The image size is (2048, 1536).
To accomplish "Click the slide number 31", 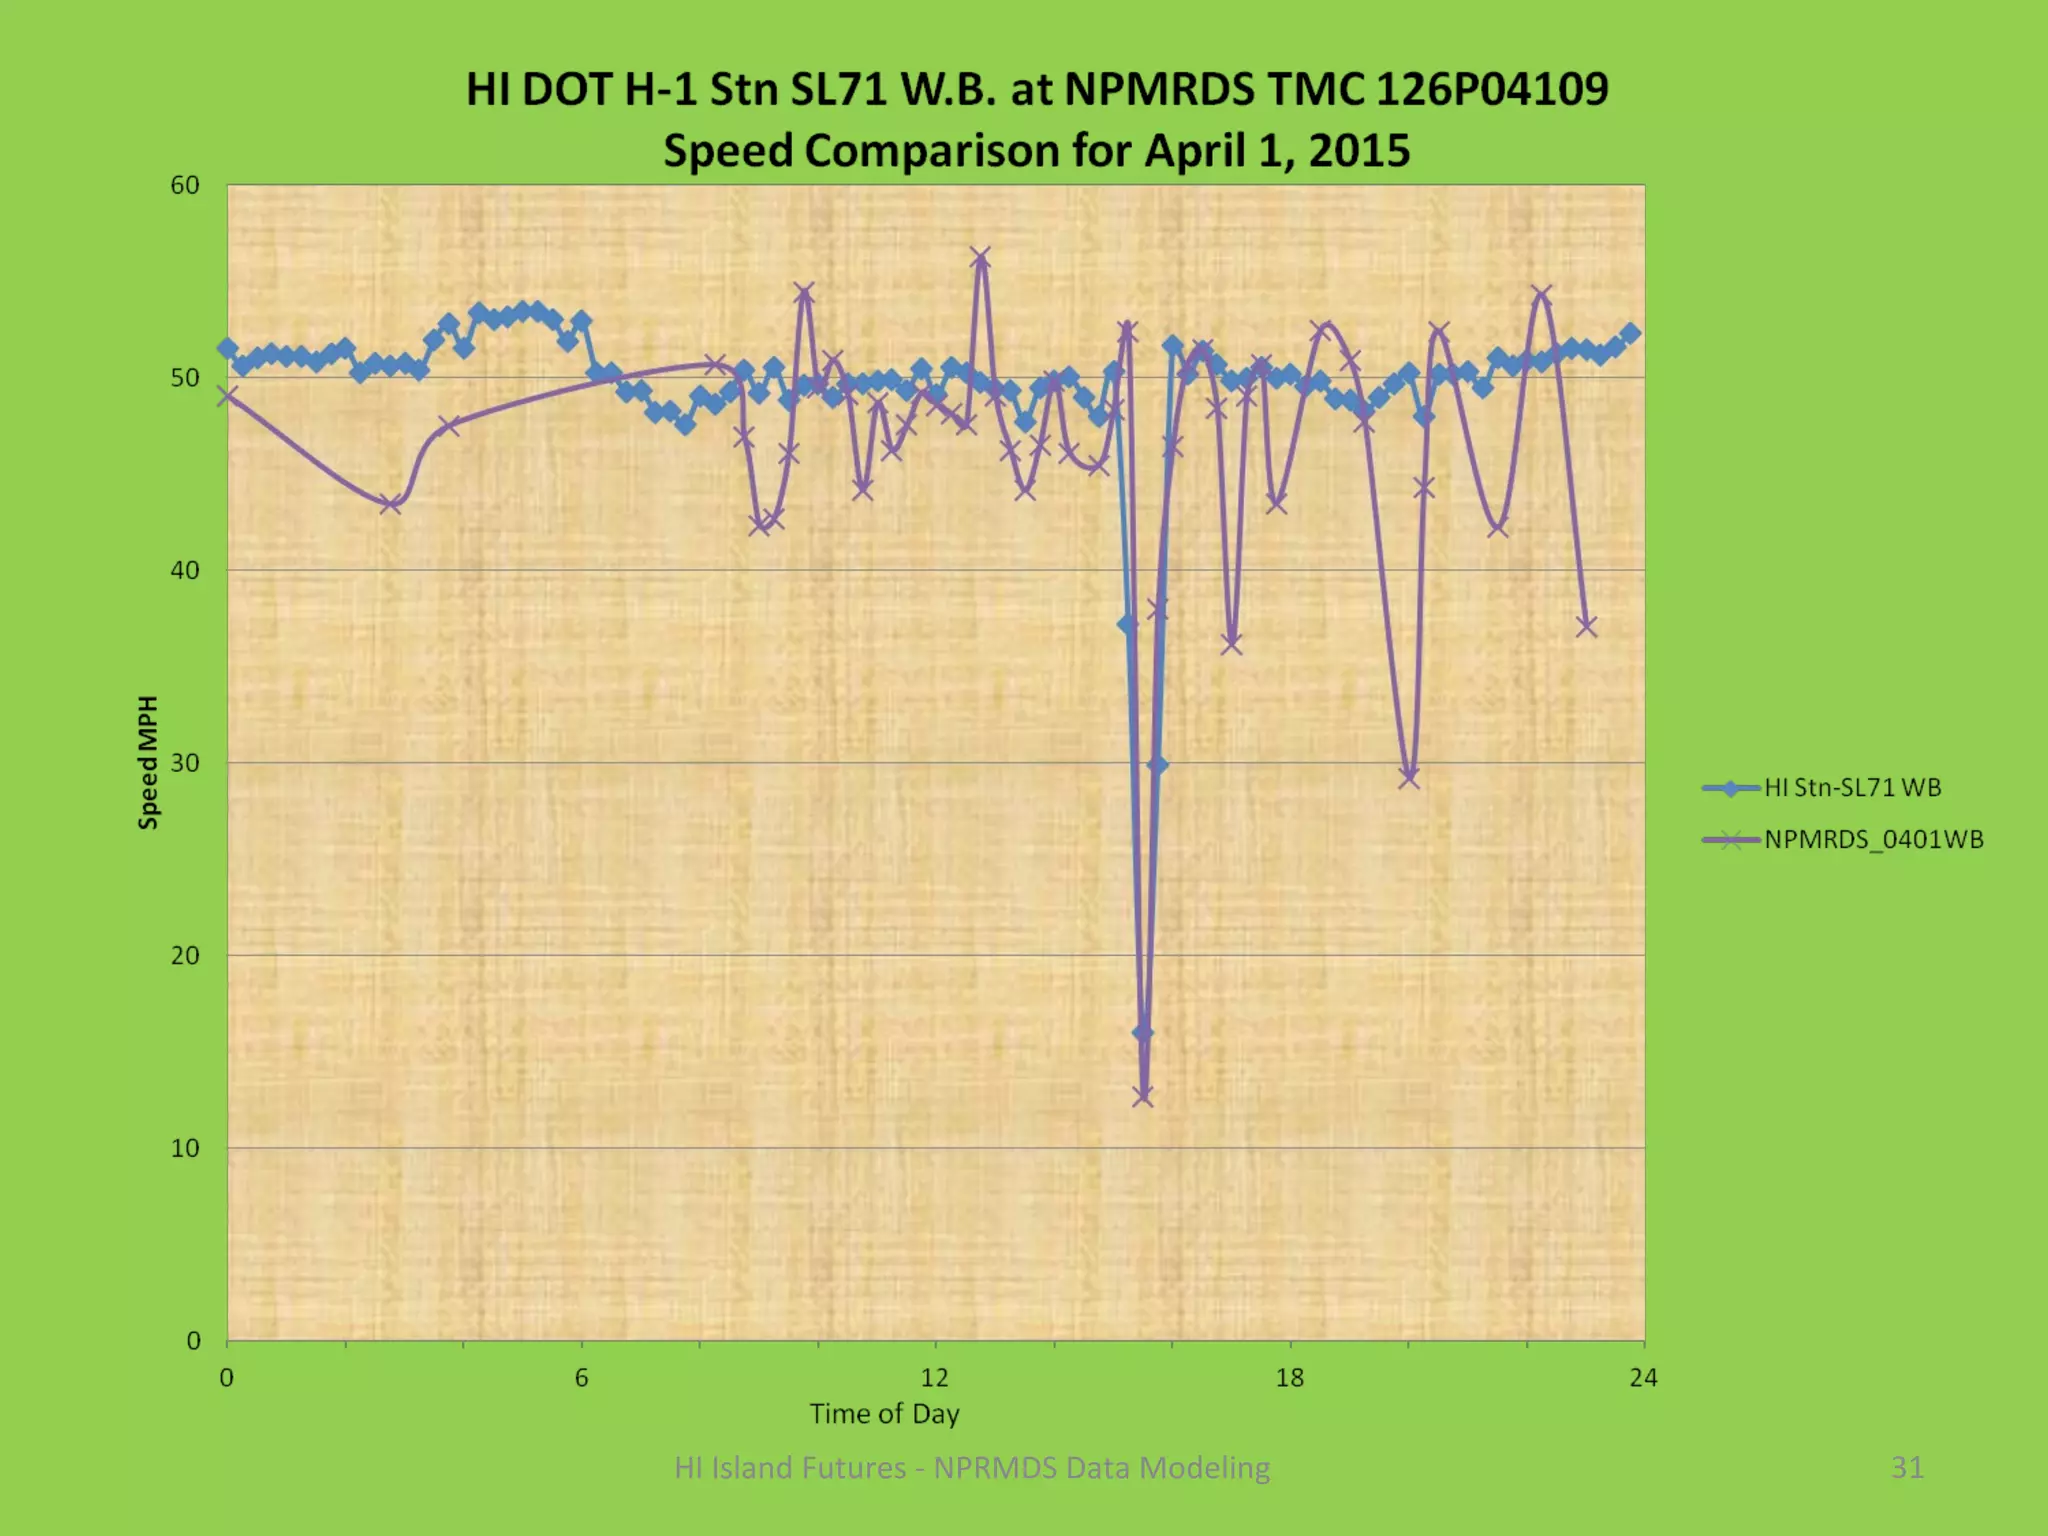I will point(1907,1467).
